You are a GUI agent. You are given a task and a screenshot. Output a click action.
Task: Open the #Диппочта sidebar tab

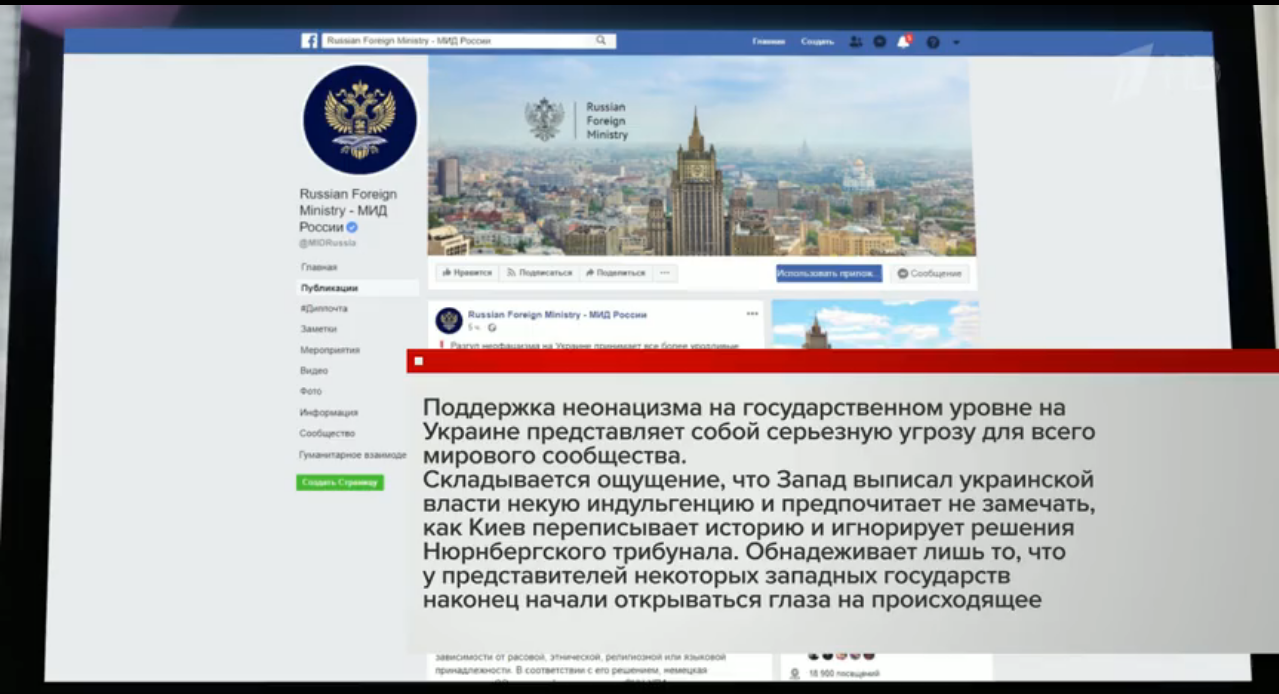324,309
